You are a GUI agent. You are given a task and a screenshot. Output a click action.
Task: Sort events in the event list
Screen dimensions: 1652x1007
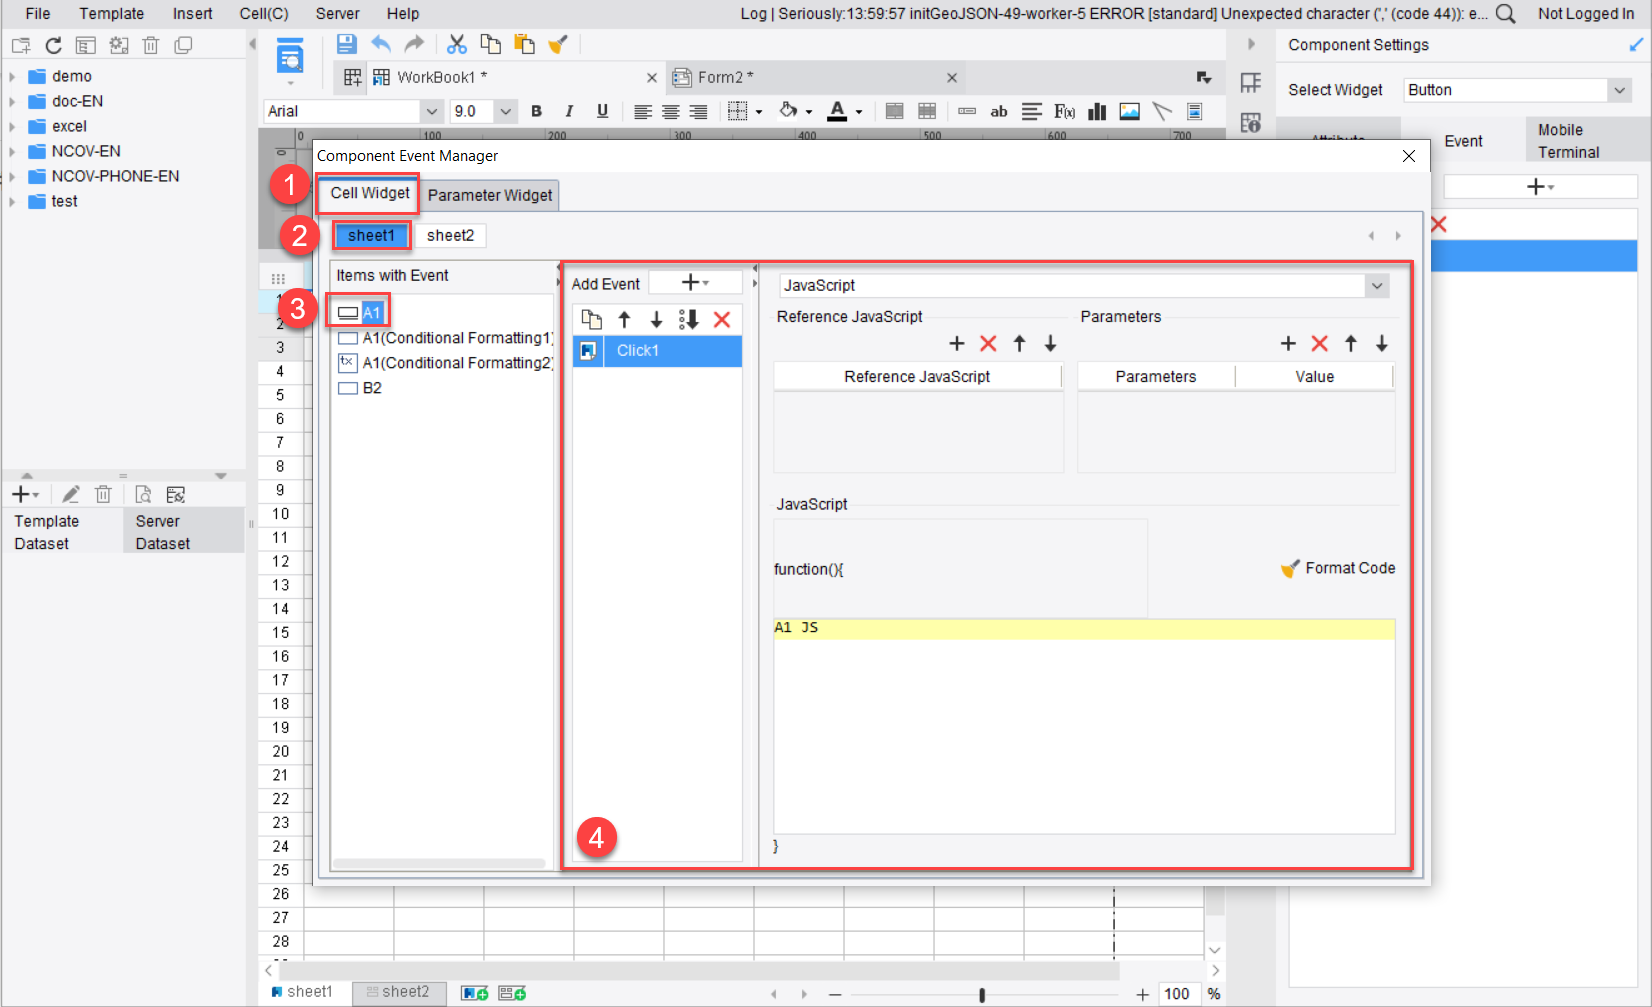(x=688, y=319)
